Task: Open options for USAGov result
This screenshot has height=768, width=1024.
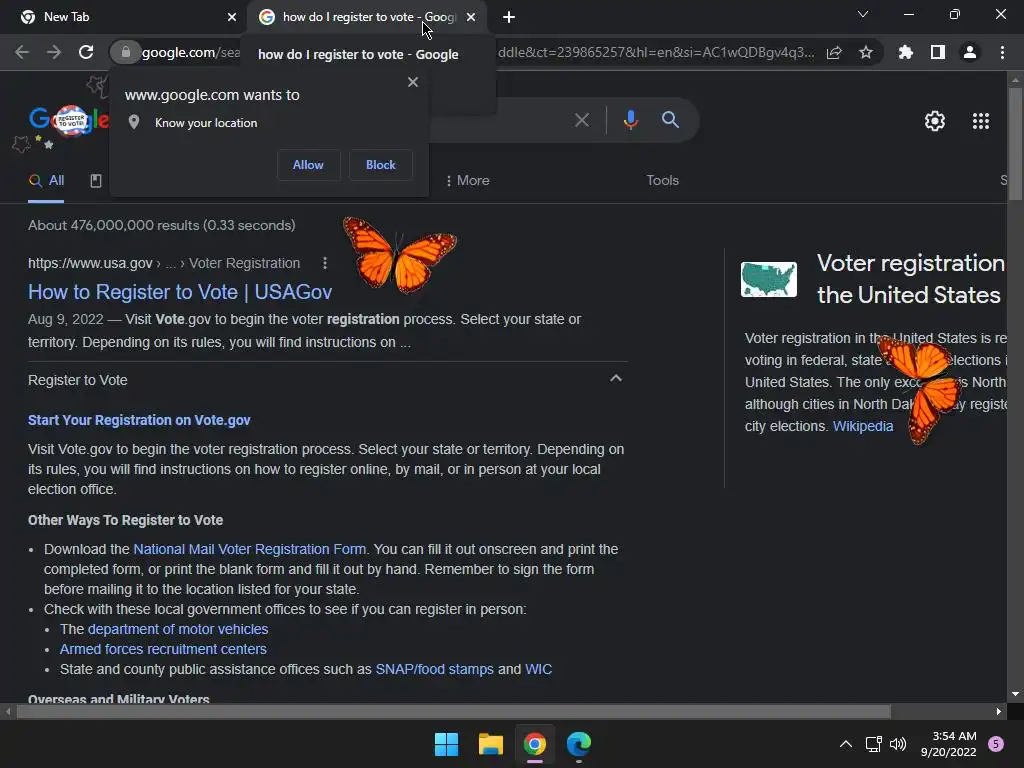Action: (325, 263)
